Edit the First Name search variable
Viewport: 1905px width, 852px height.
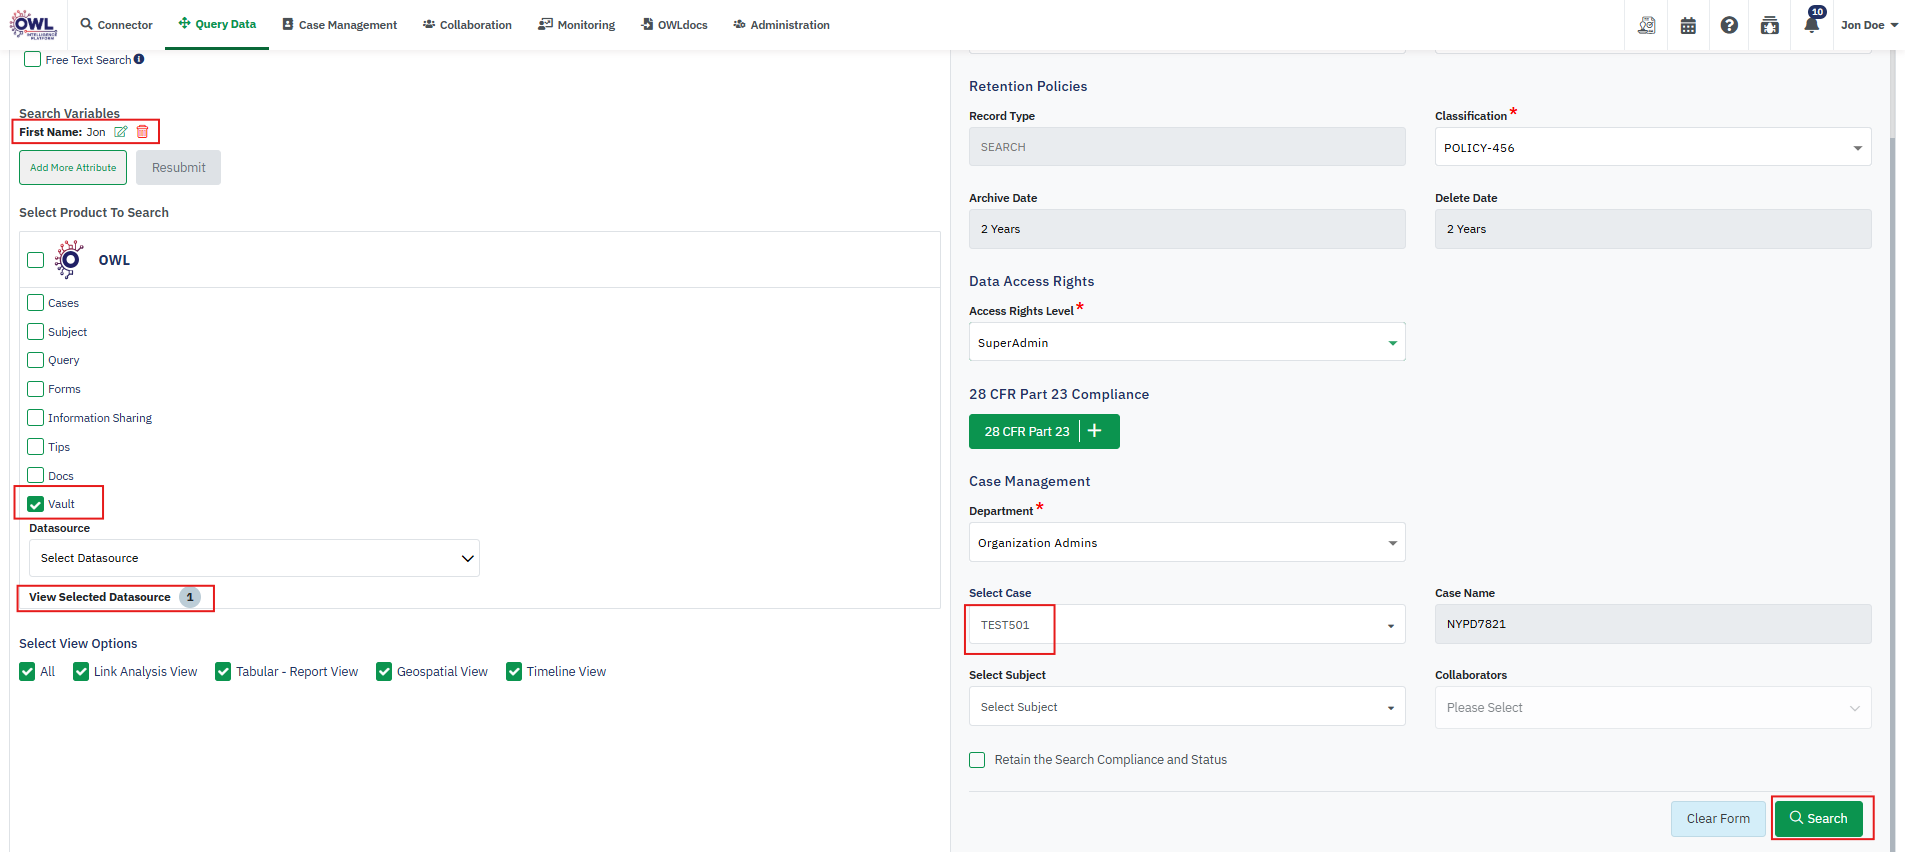121,132
